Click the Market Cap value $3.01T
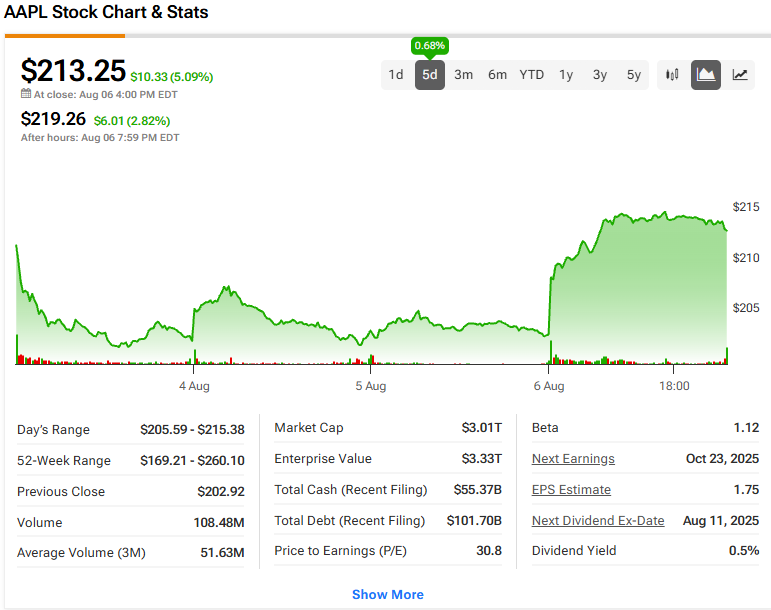Image resolution: width=771 pixels, height=610 pixels. coord(481,428)
